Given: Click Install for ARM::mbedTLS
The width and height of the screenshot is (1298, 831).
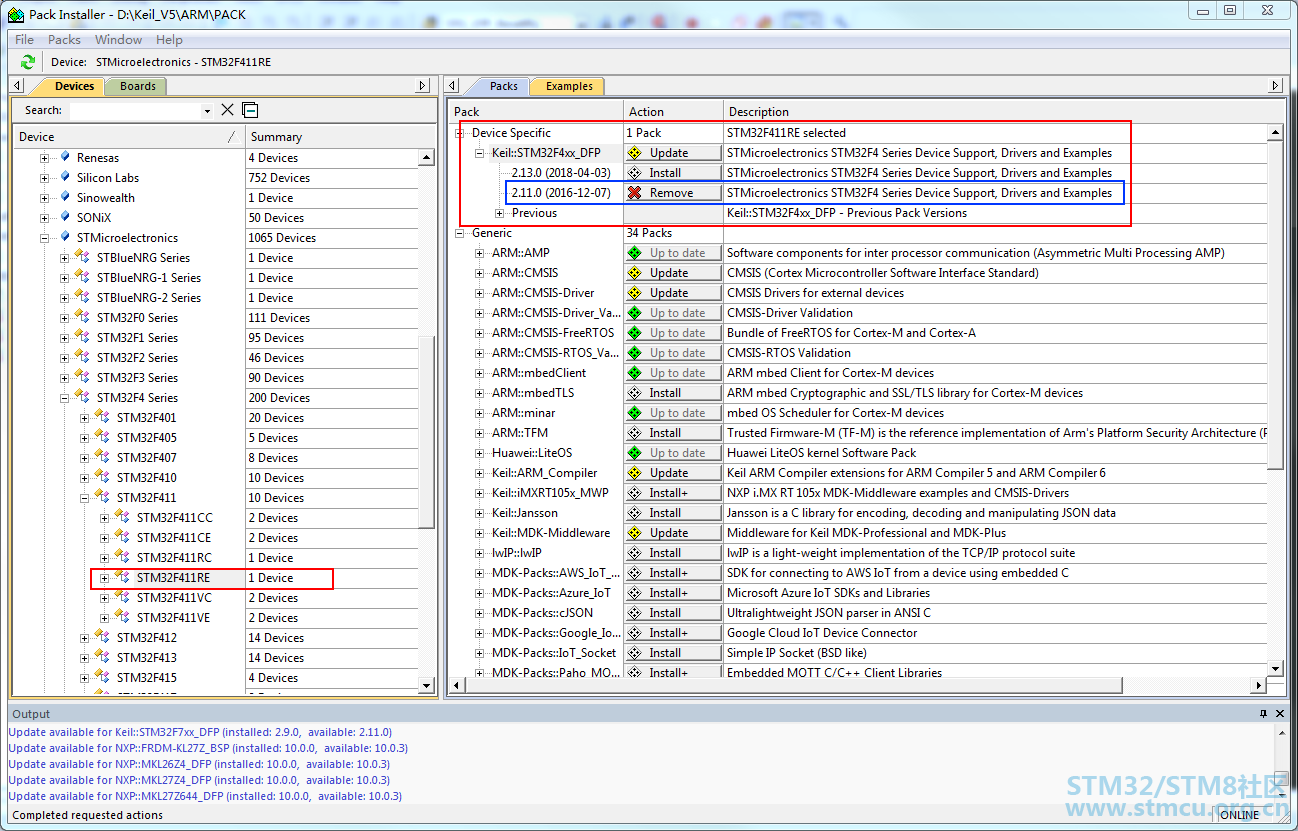Looking at the screenshot, I should [673, 393].
